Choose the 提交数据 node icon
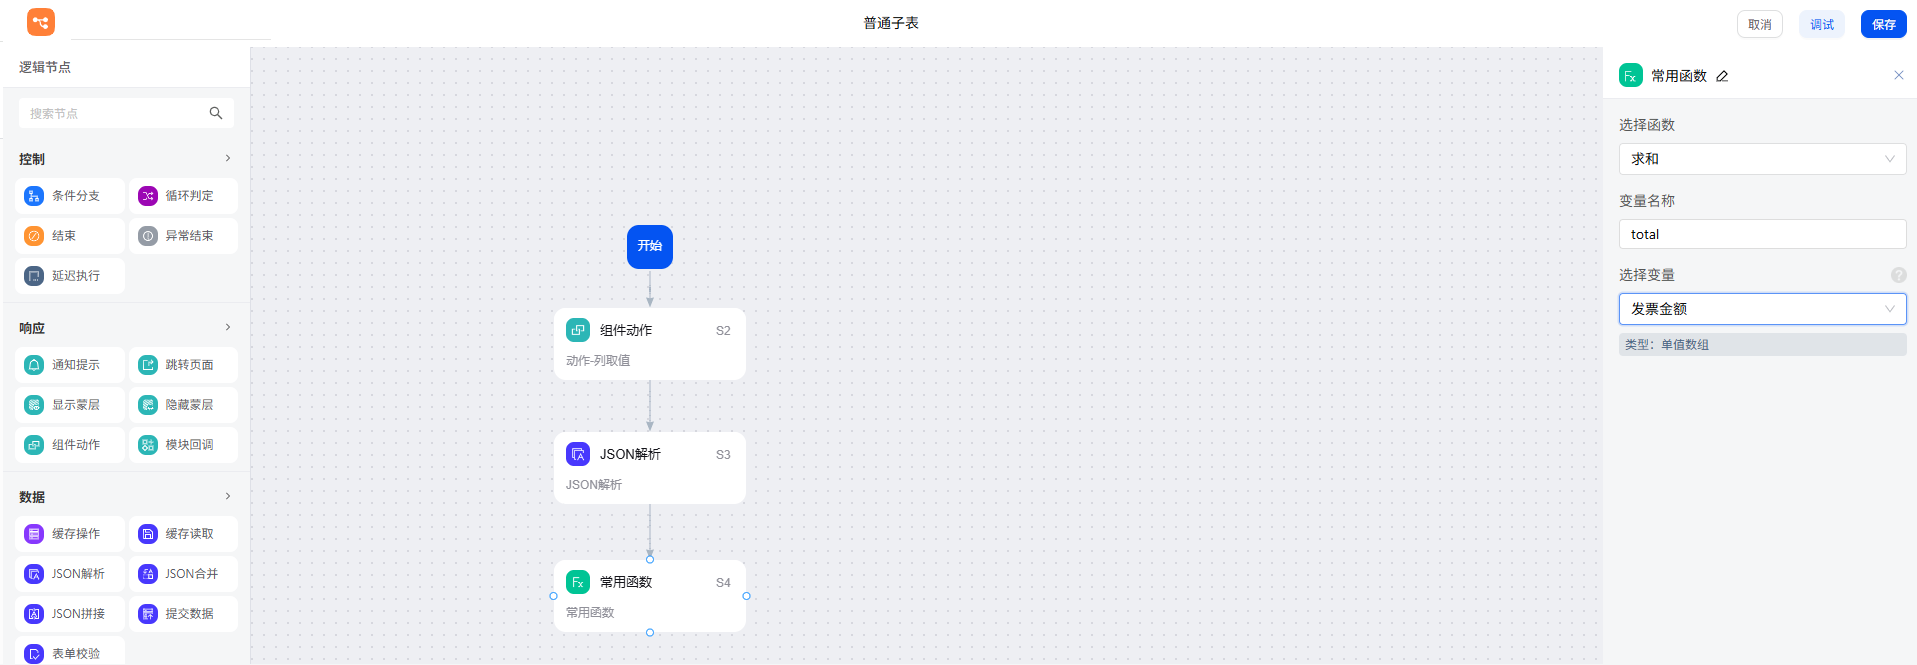This screenshot has width=1917, height=665. click(148, 614)
